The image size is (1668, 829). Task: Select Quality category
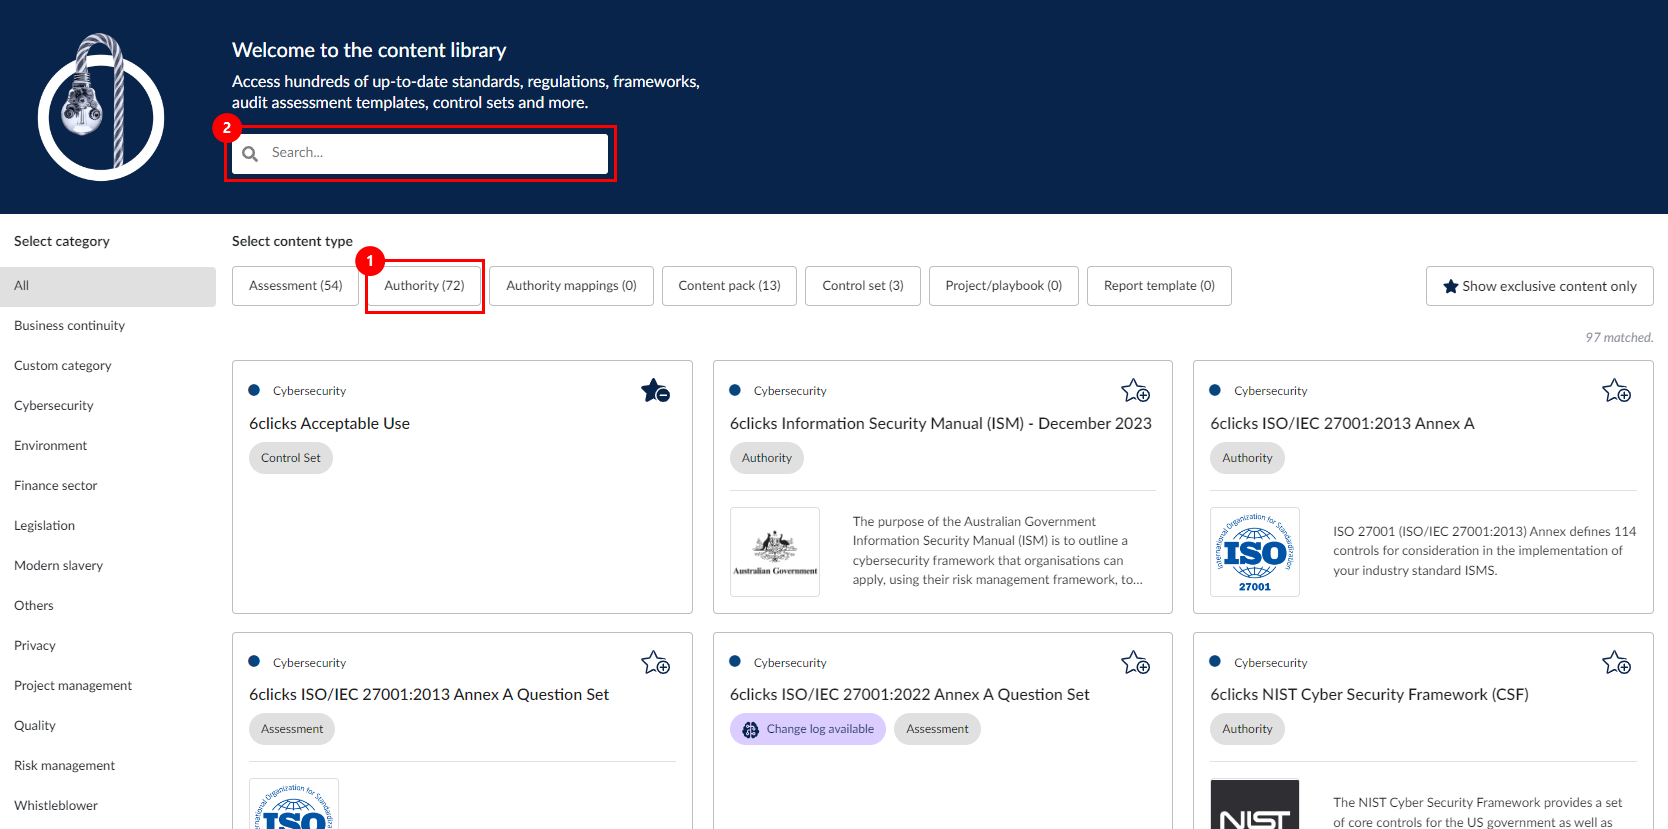pos(108,726)
